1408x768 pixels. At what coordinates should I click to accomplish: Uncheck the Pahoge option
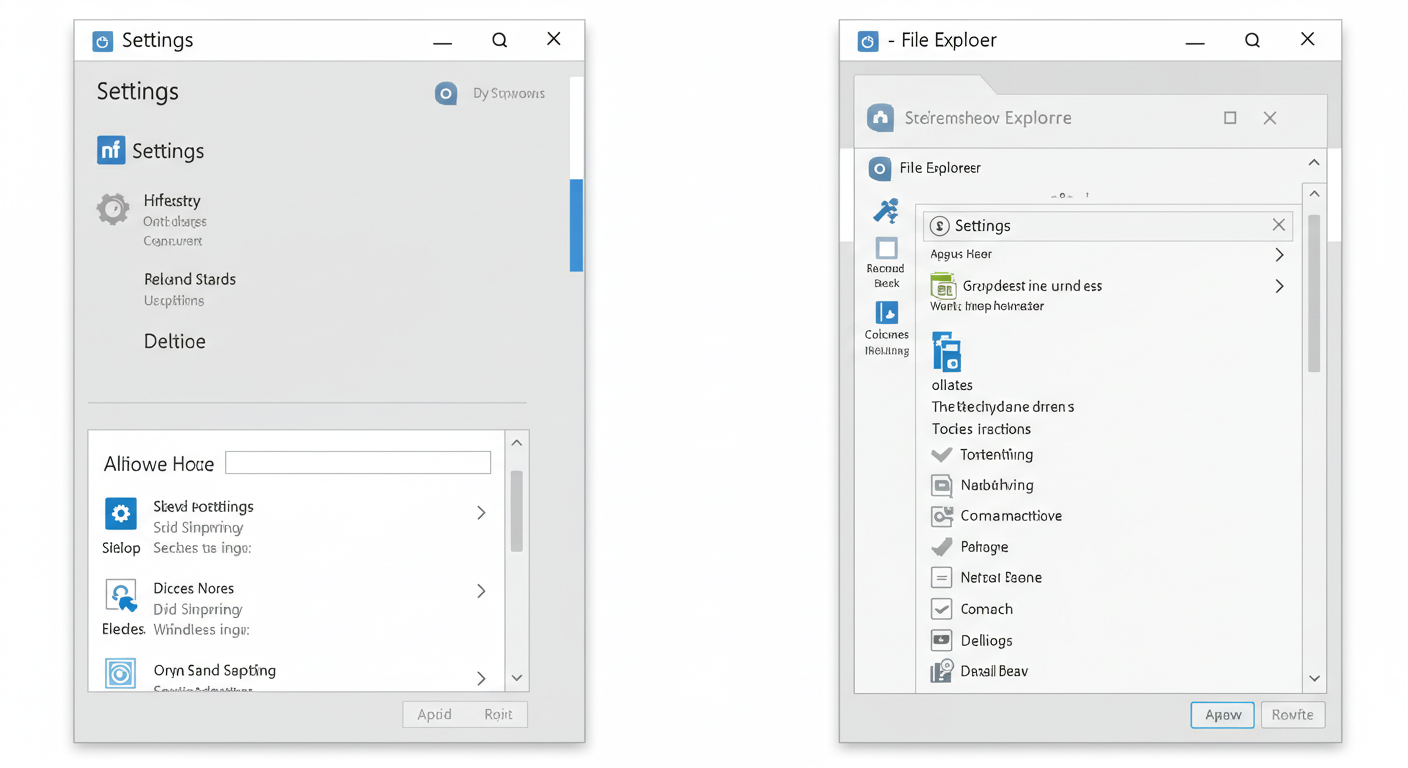coord(941,546)
